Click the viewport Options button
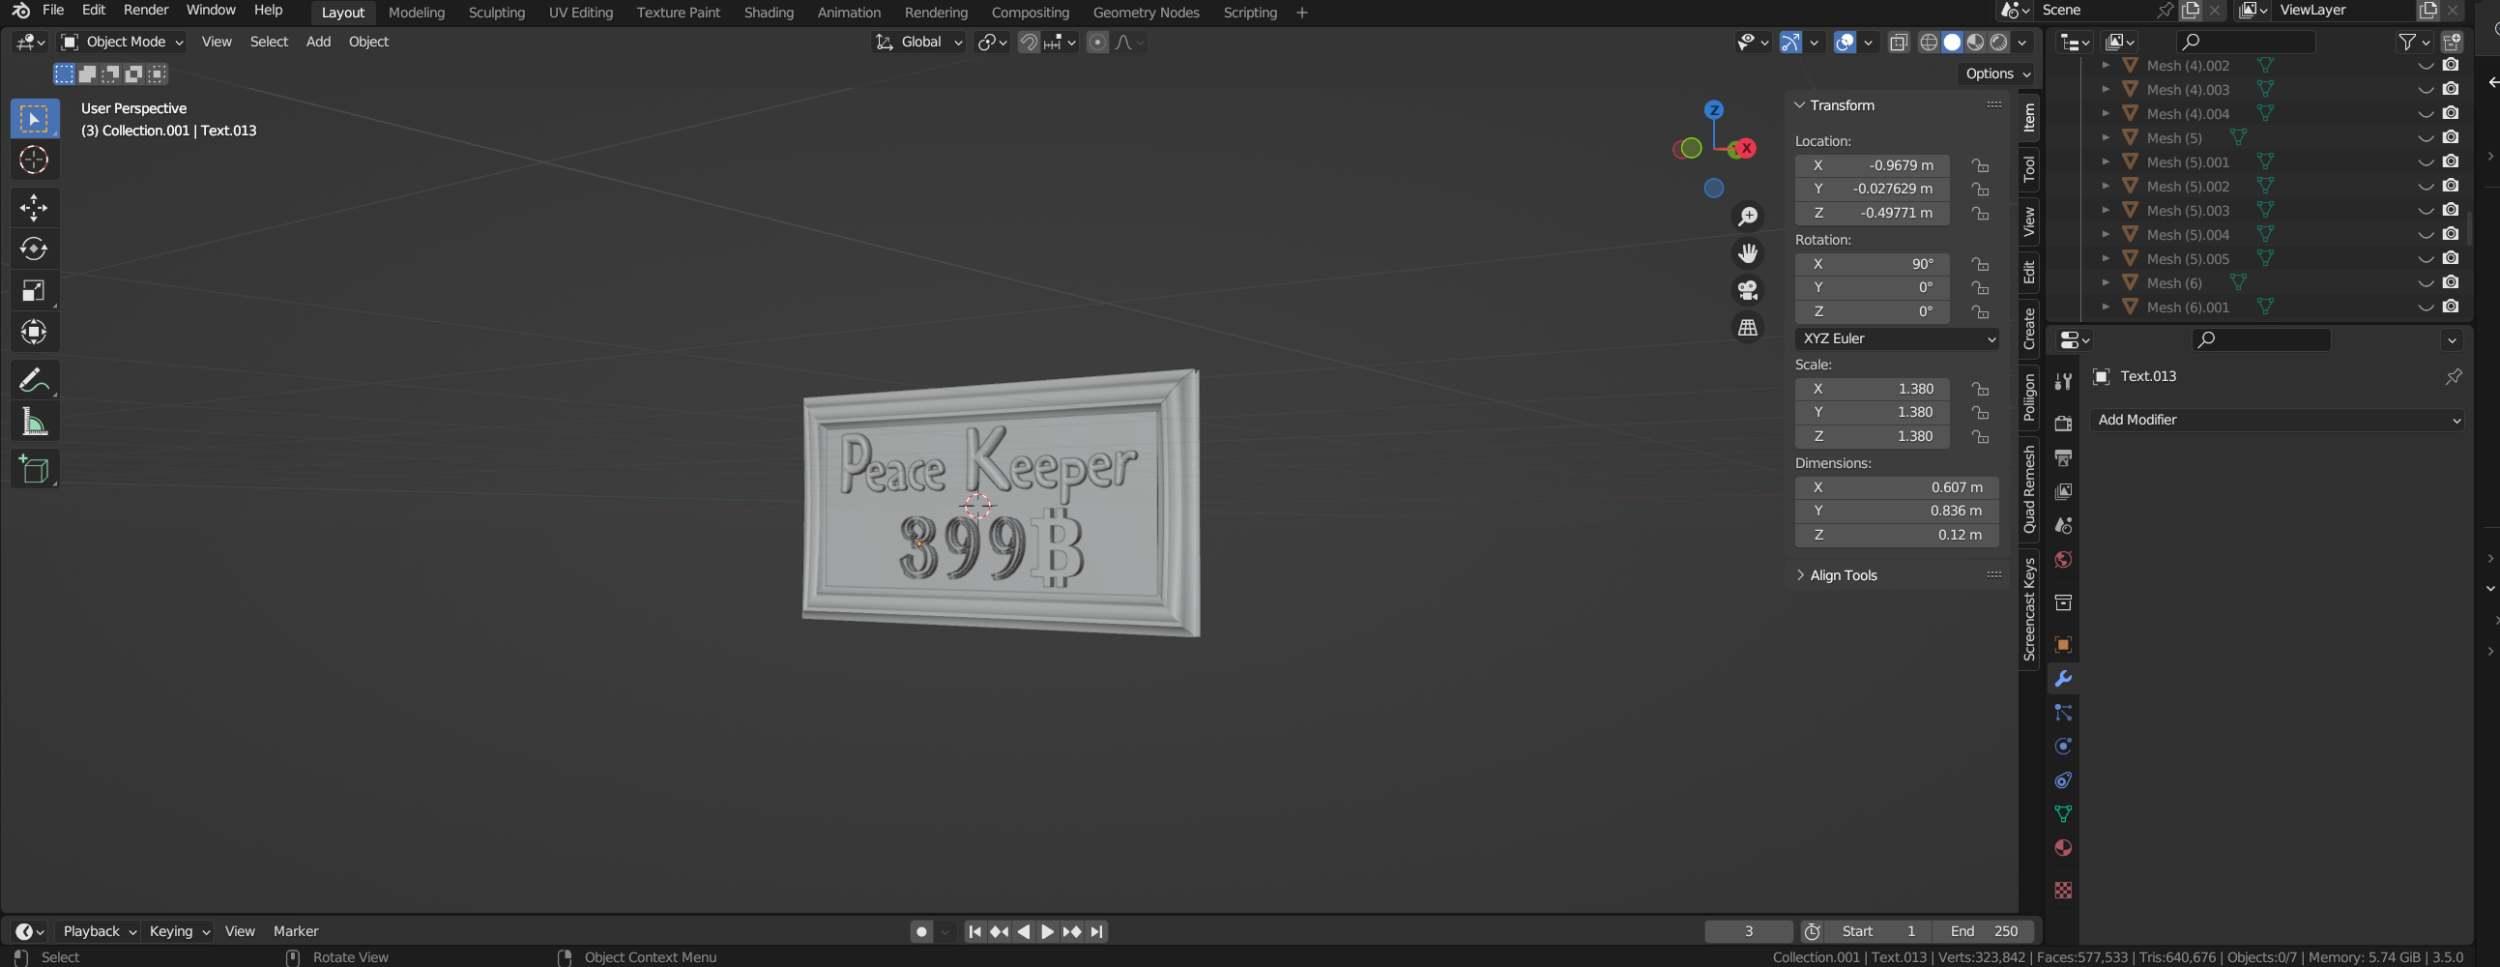 [x=1996, y=74]
